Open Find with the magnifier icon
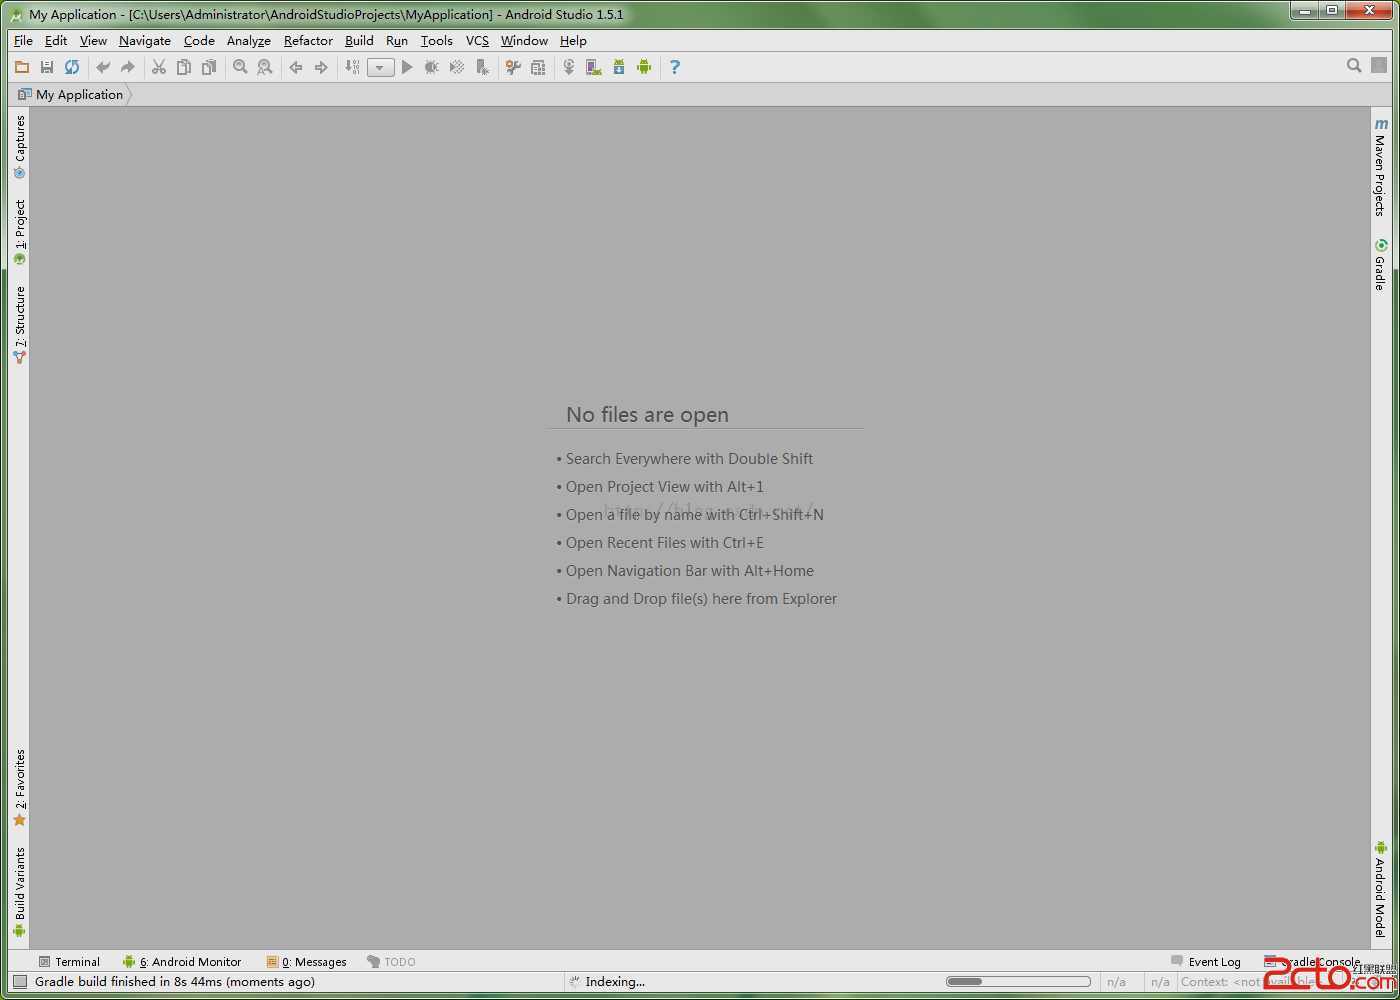Image resolution: width=1400 pixels, height=1000 pixels. 240,67
